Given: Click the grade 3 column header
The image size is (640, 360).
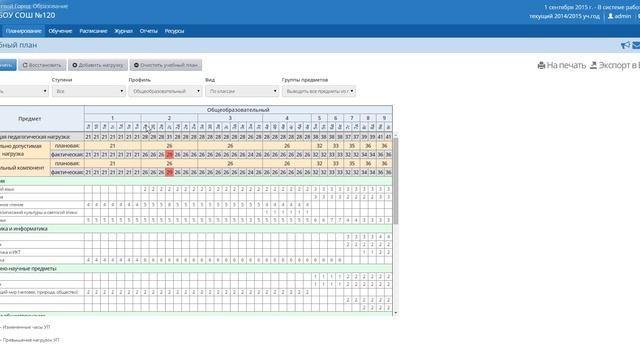Looking at the screenshot, I should (230, 118).
